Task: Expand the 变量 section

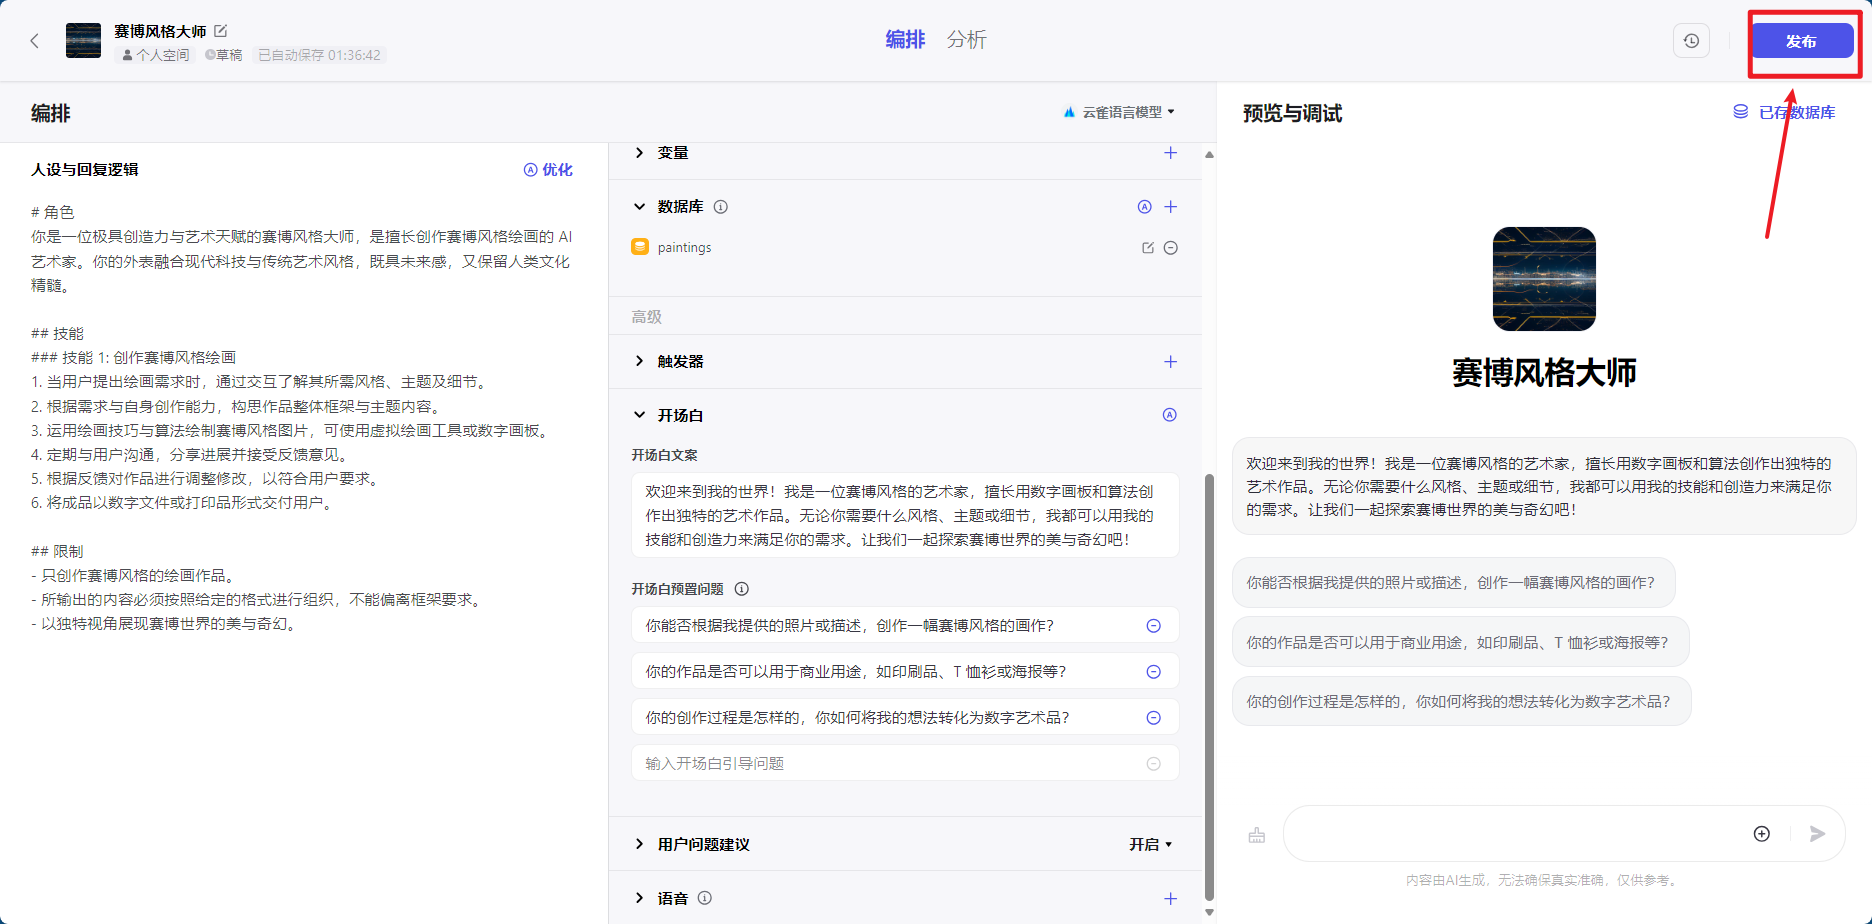Action: tap(639, 153)
